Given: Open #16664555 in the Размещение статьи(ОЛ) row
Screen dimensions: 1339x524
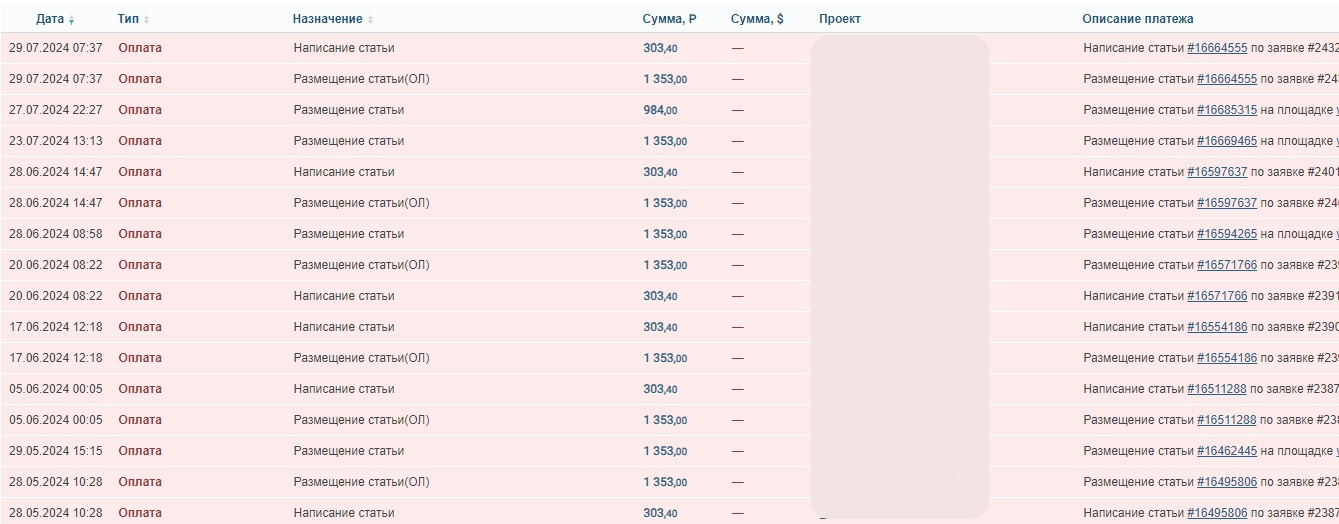Looking at the screenshot, I should click(x=1227, y=79).
